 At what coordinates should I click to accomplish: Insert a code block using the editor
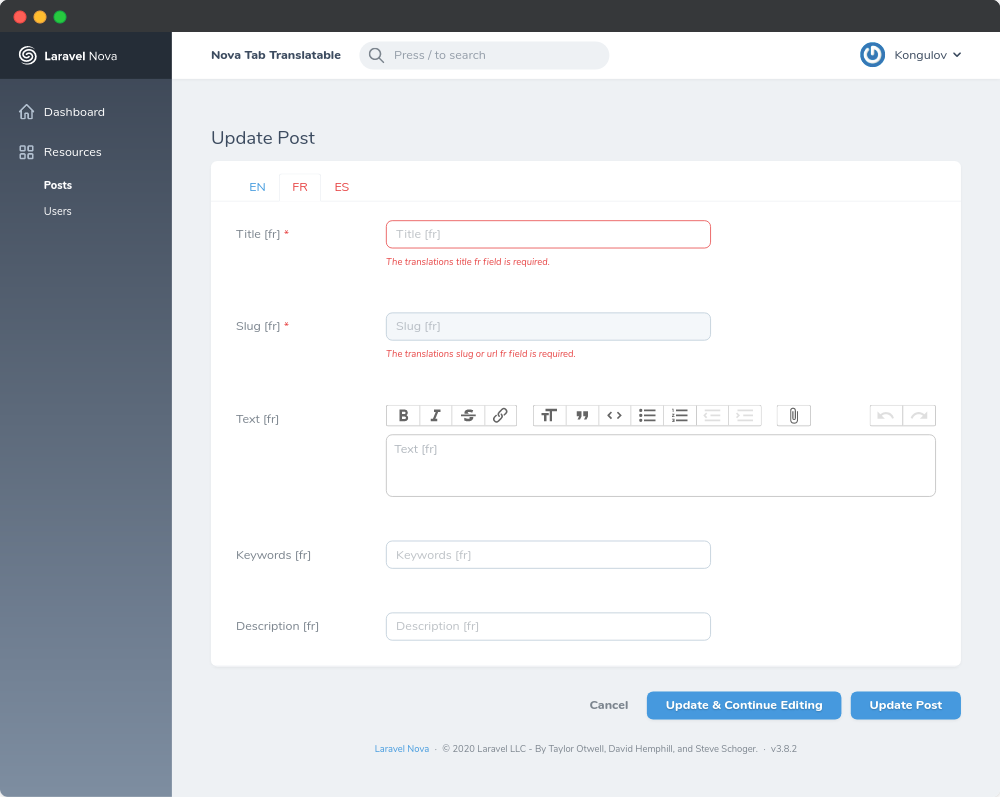point(614,415)
